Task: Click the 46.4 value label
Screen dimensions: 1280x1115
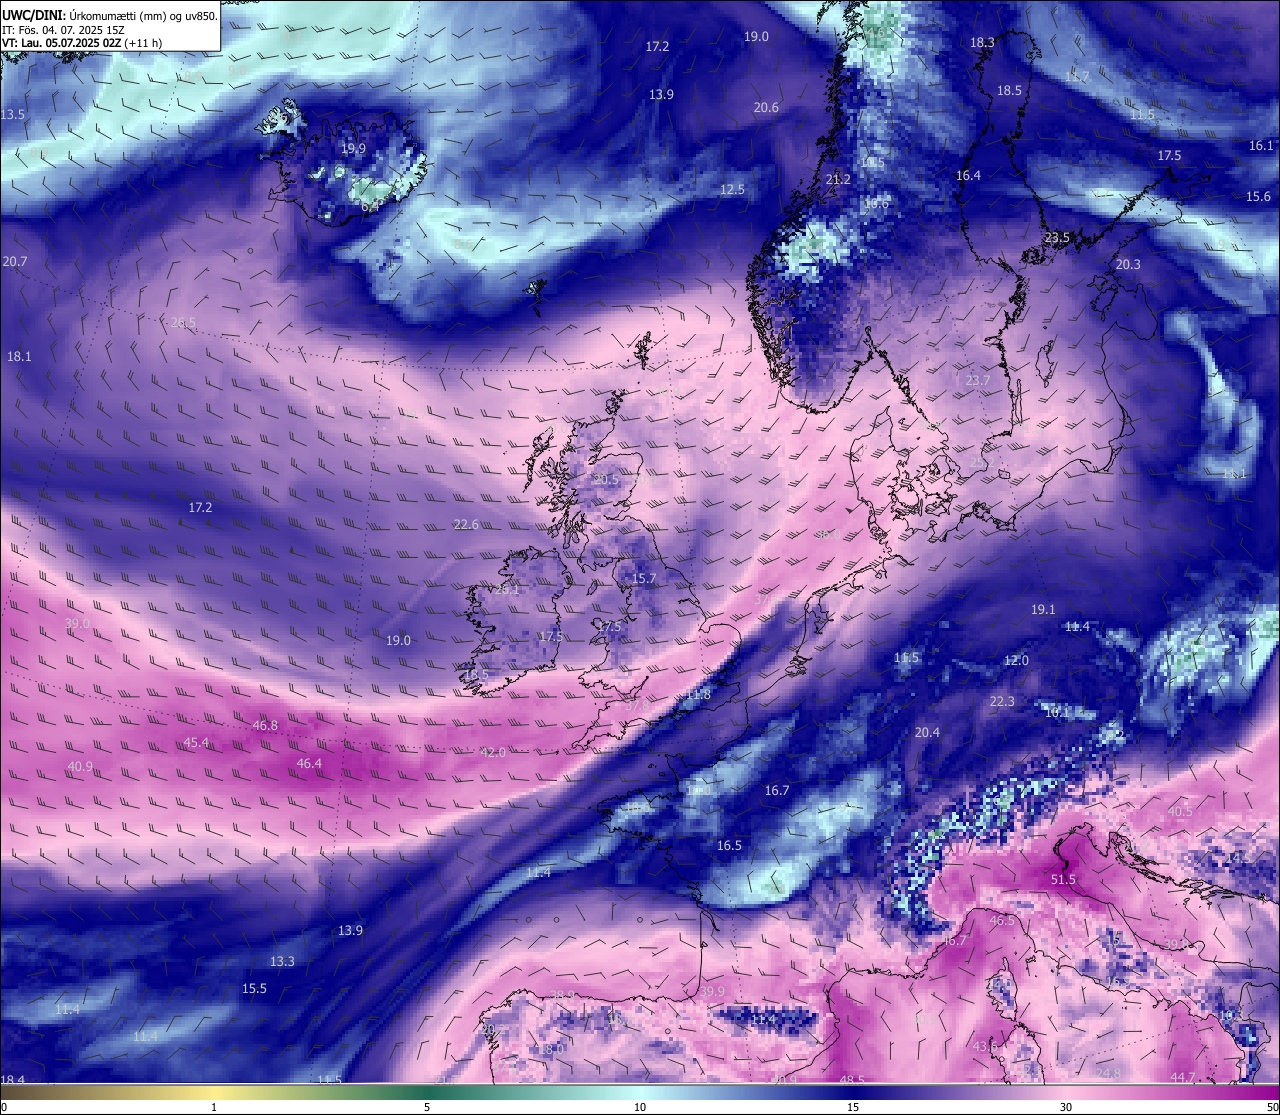Action: click(309, 763)
